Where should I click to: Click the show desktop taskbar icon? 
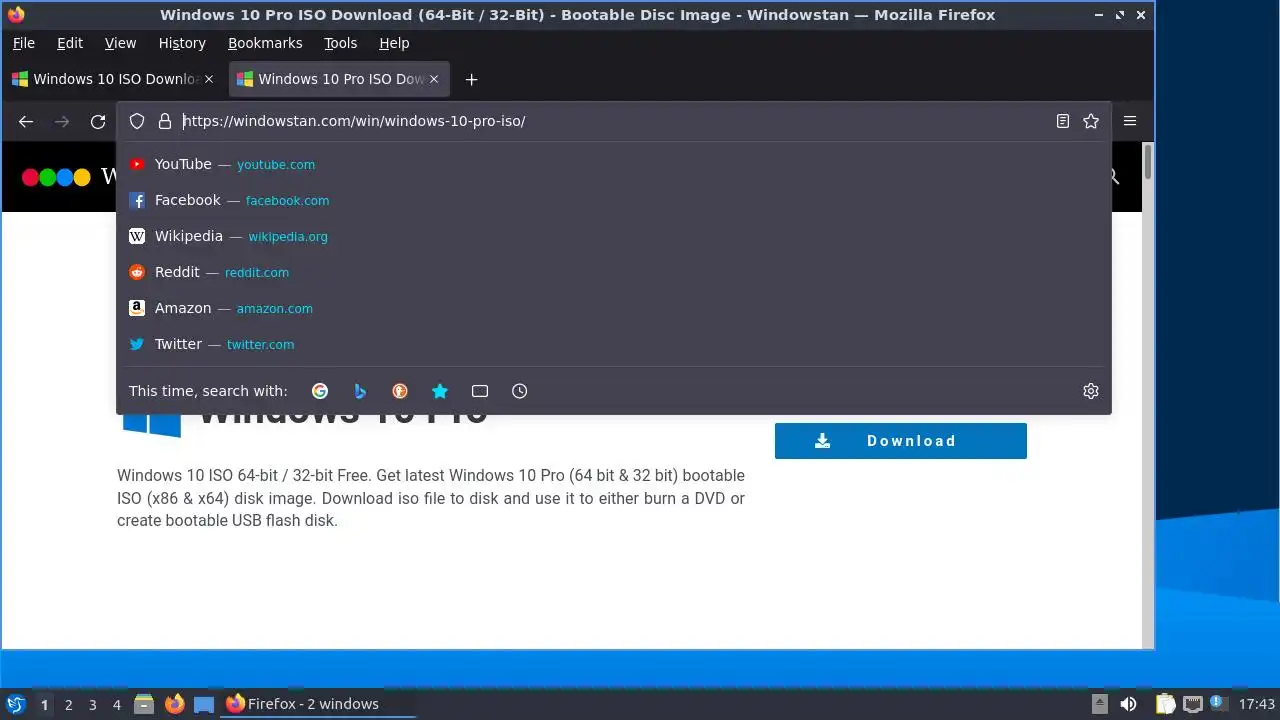click(x=204, y=704)
